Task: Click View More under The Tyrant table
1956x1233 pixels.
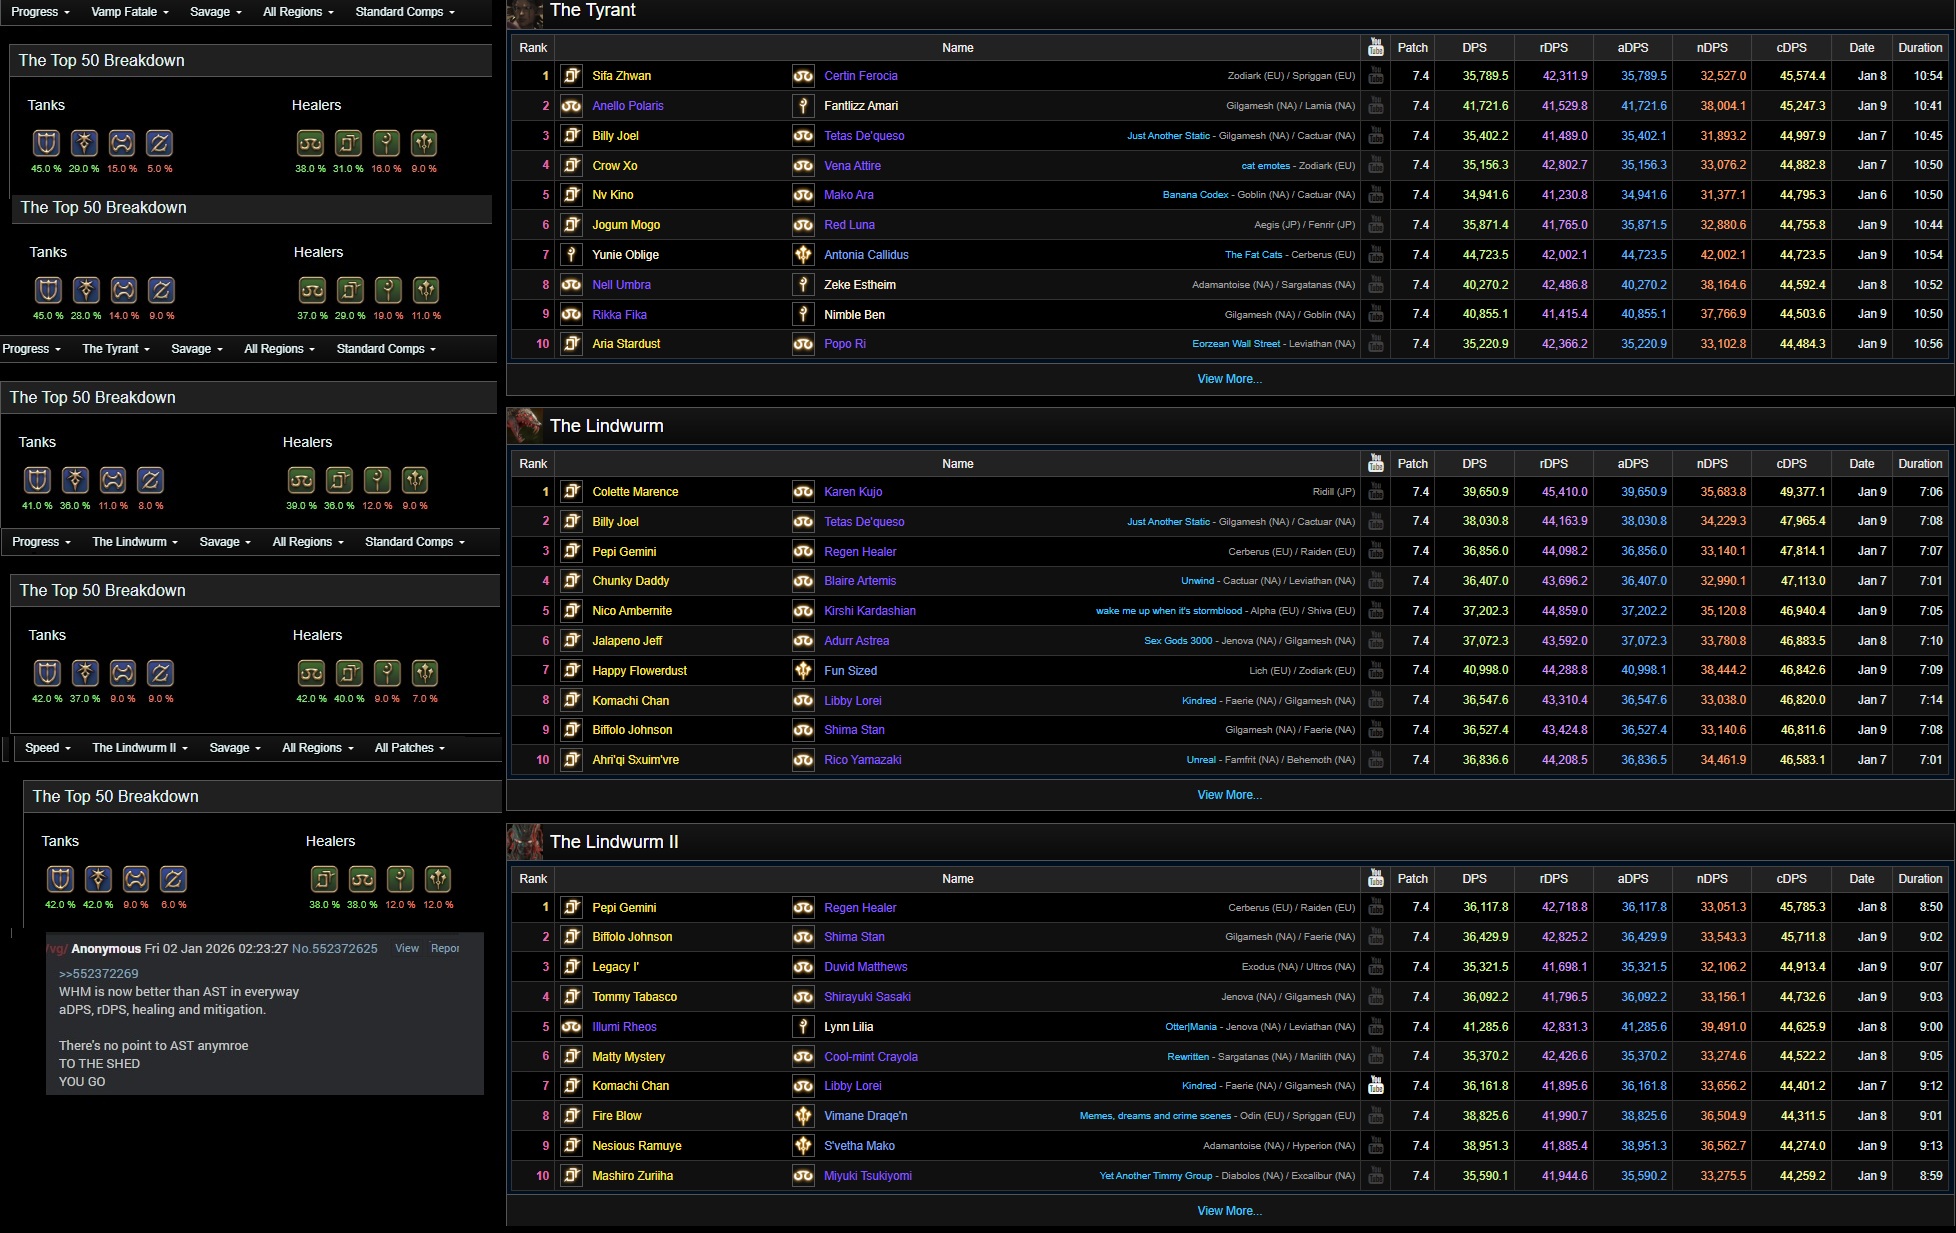Action: click(x=1229, y=379)
